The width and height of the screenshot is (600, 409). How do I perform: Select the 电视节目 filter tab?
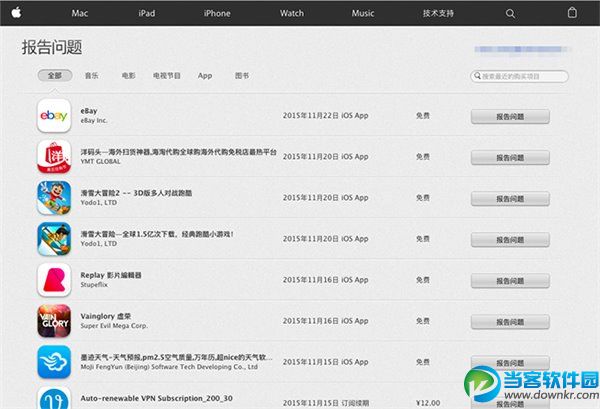167,76
